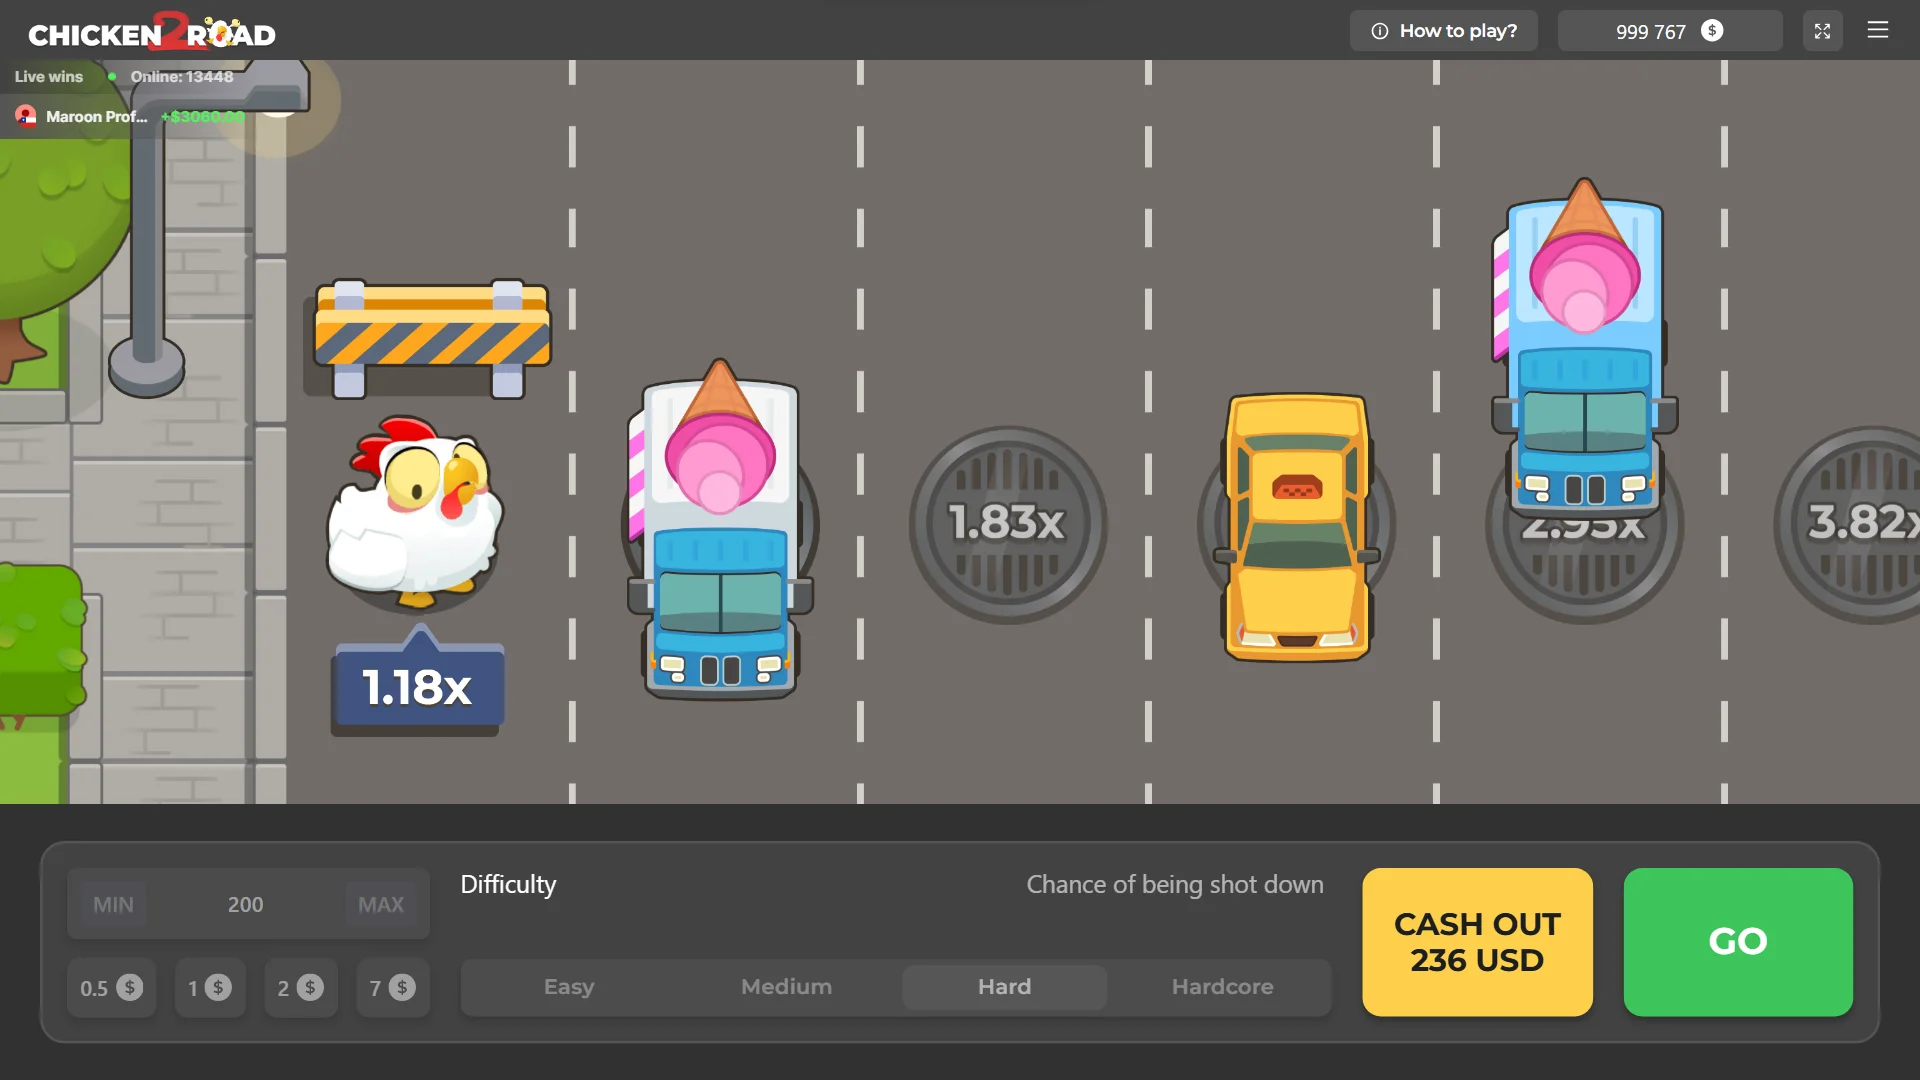Choose the 2 $ quick bet
This screenshot has height=1080, width=1920.
tap(300, 988)
